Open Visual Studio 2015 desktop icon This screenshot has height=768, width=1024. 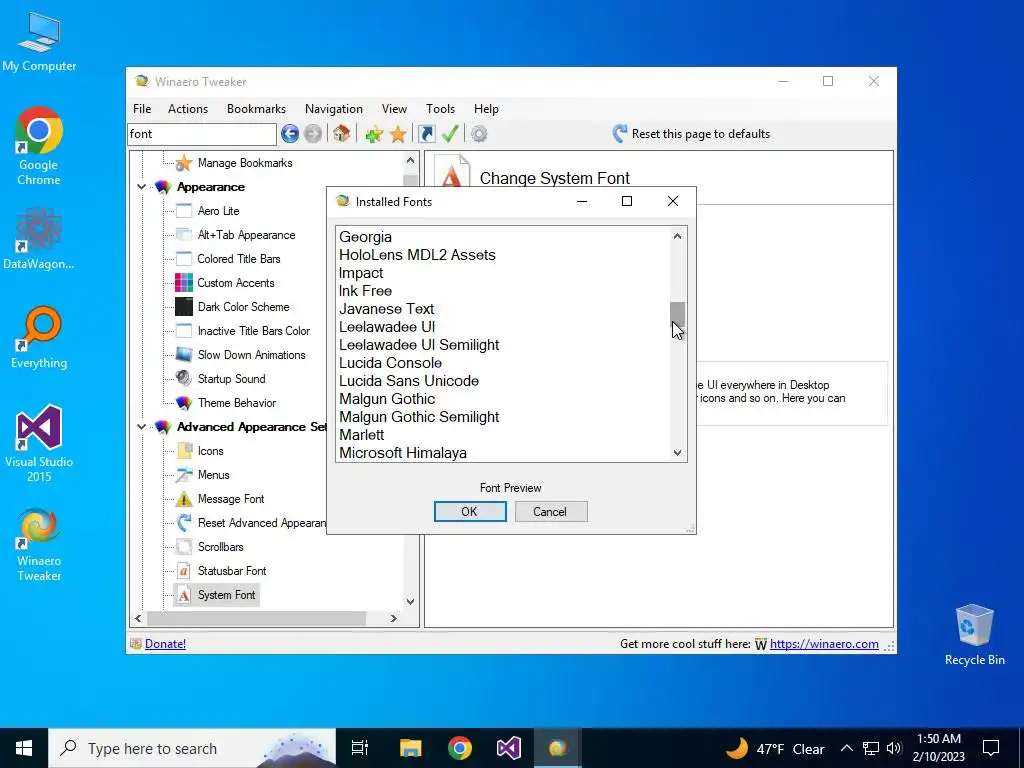coord(39,444)
